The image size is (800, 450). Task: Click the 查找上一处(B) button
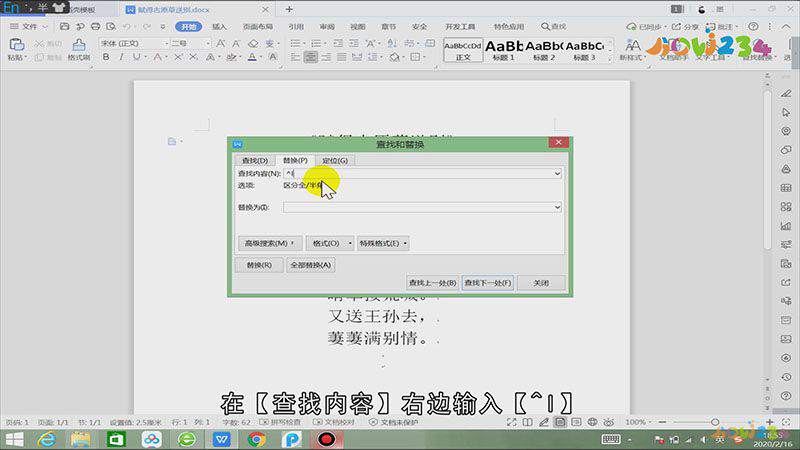point(432,283)
